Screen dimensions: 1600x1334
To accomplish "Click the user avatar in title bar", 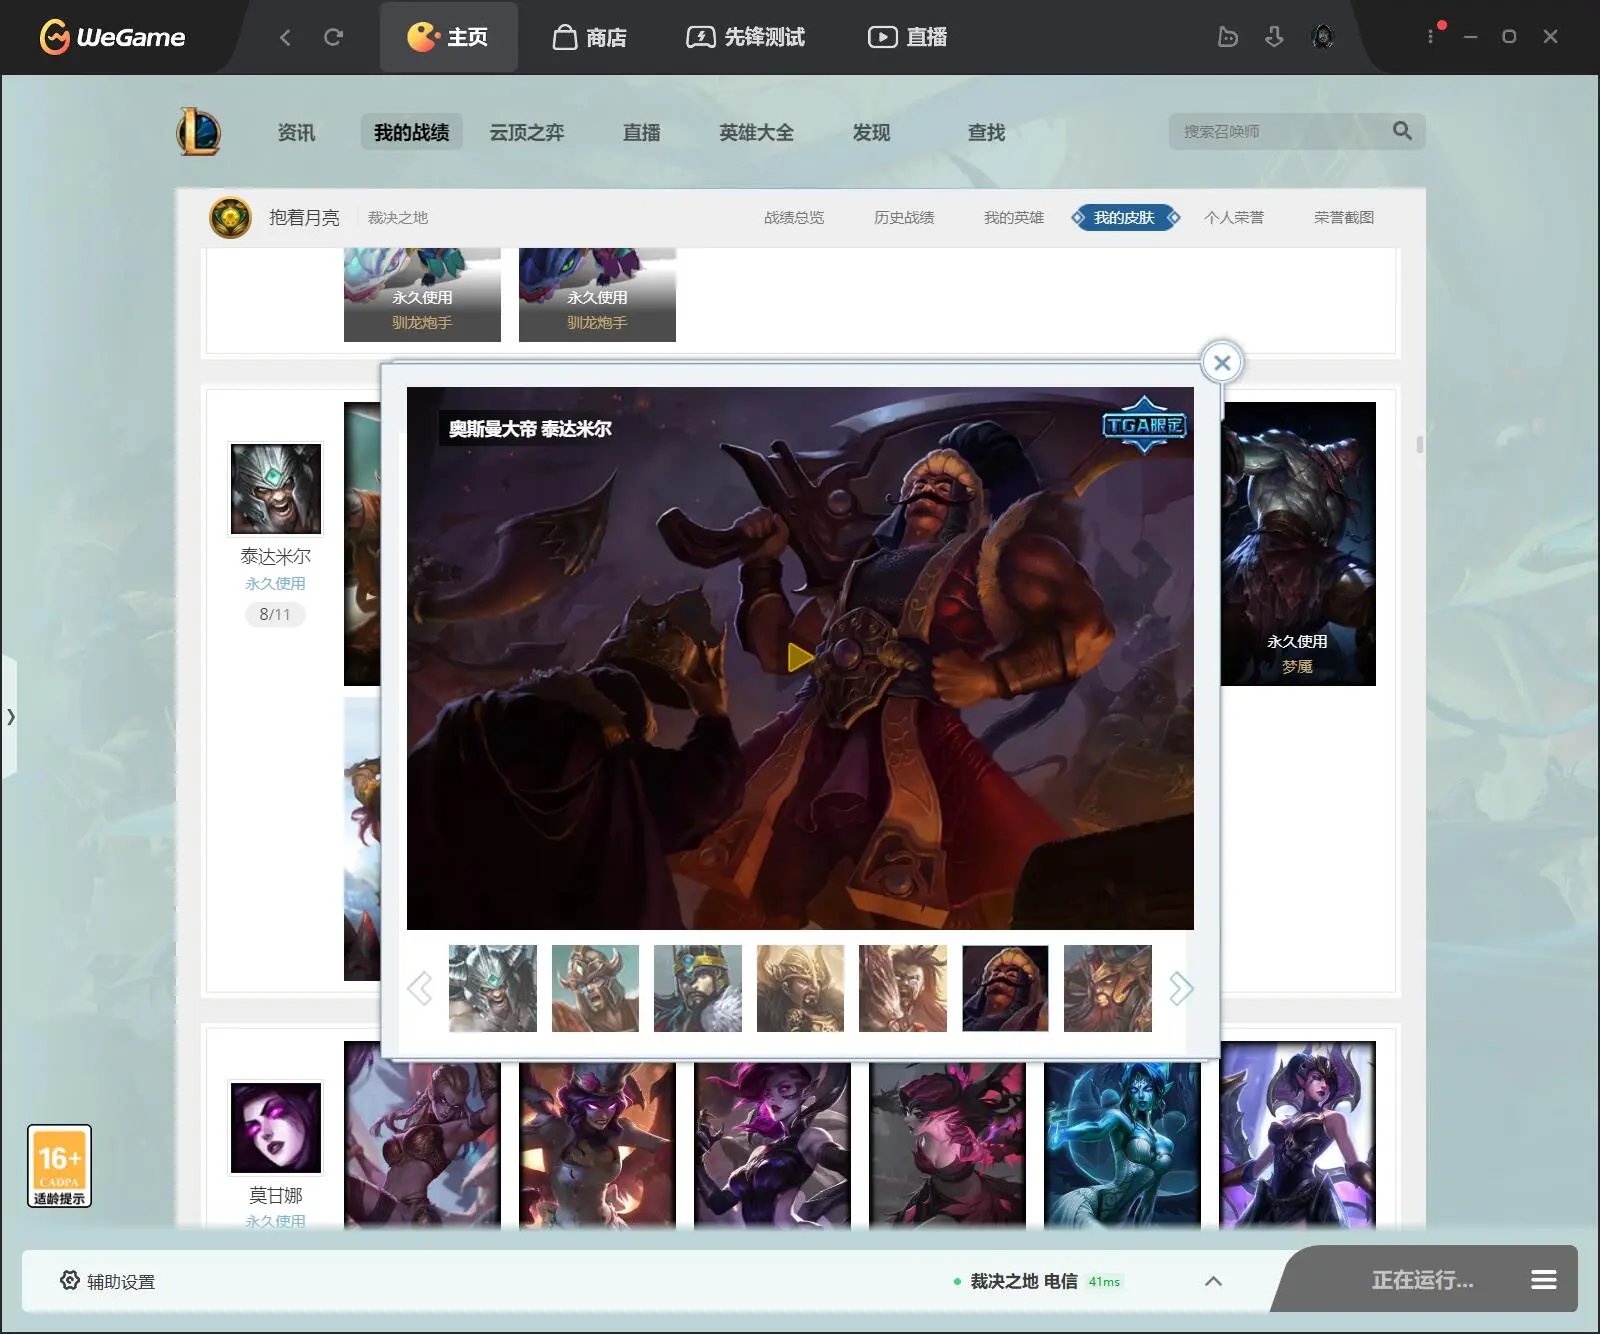I will (x=1323, y=37).
